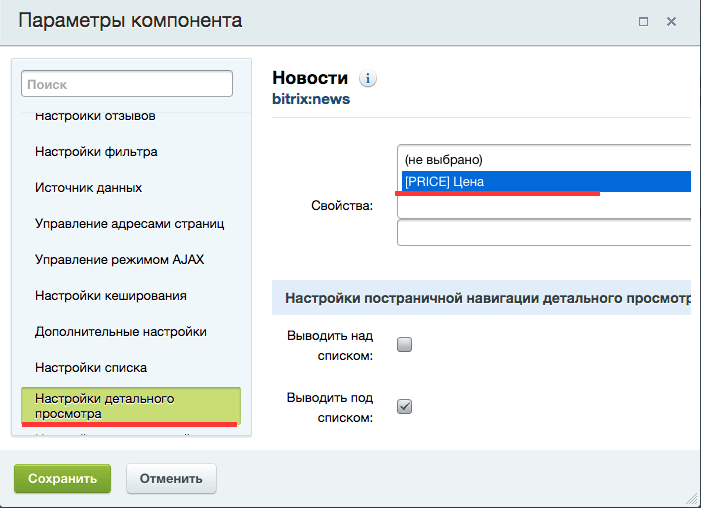Screen dimensions: 701x508
Task: Maximize the Параметры компонента dialog
Action: tap(643, 20)
